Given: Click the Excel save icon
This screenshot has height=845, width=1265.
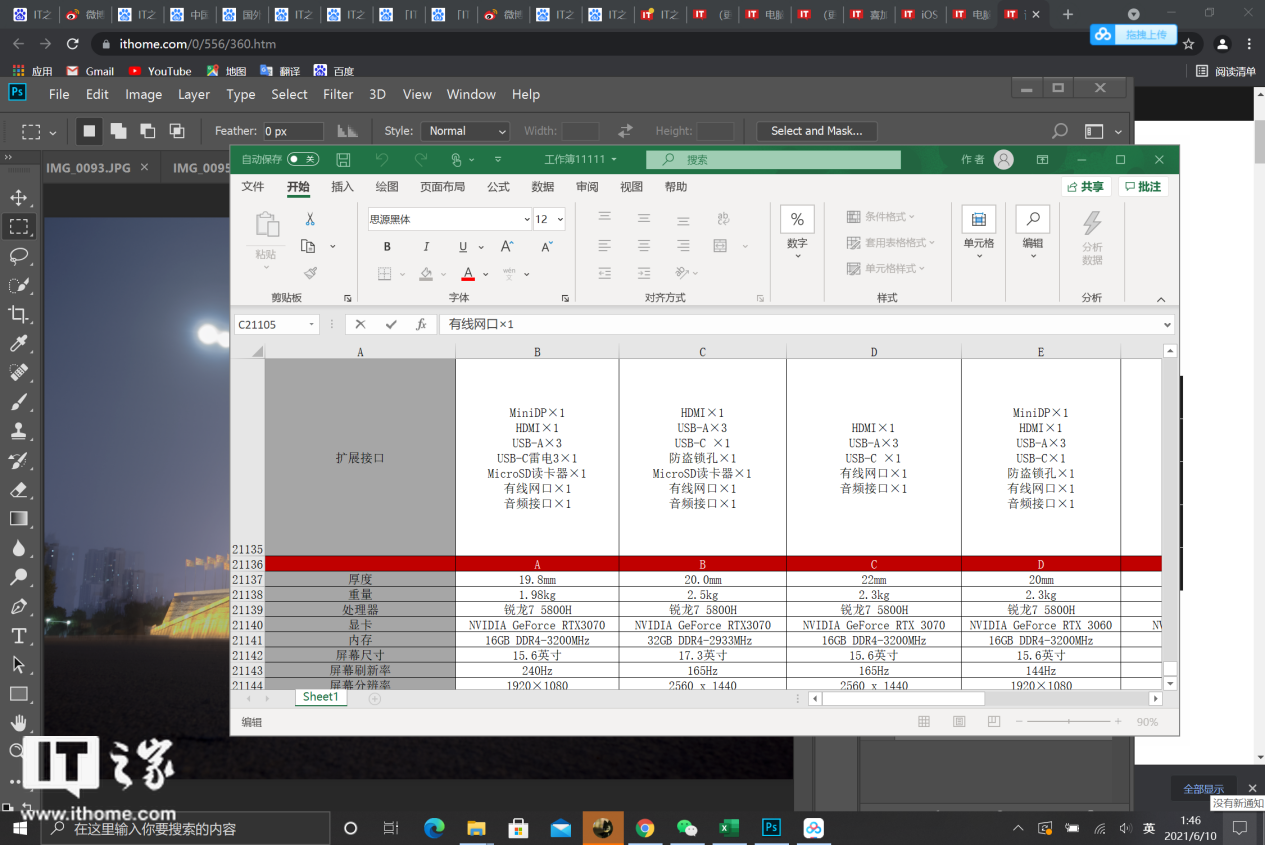Looking at the screenshot, I should [343, 160].
